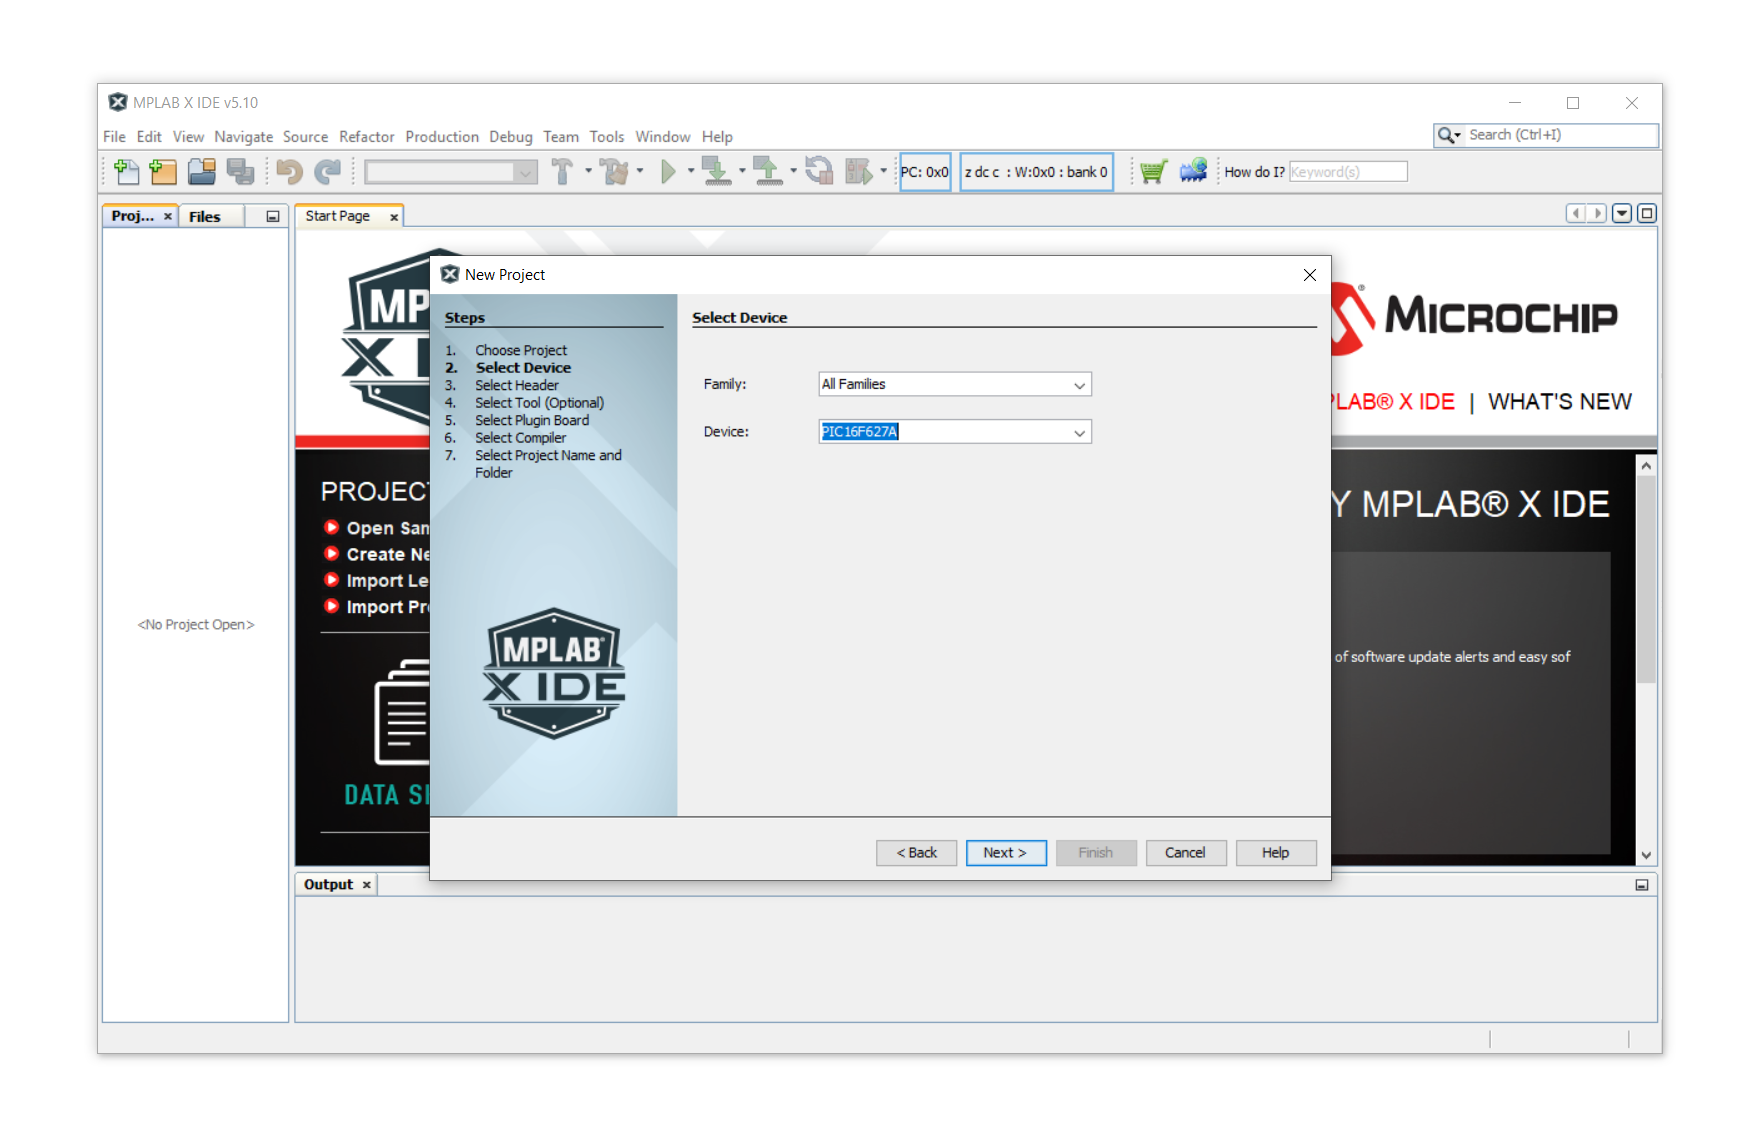Click the How do I keyword field

click(x=1347, y=172)
